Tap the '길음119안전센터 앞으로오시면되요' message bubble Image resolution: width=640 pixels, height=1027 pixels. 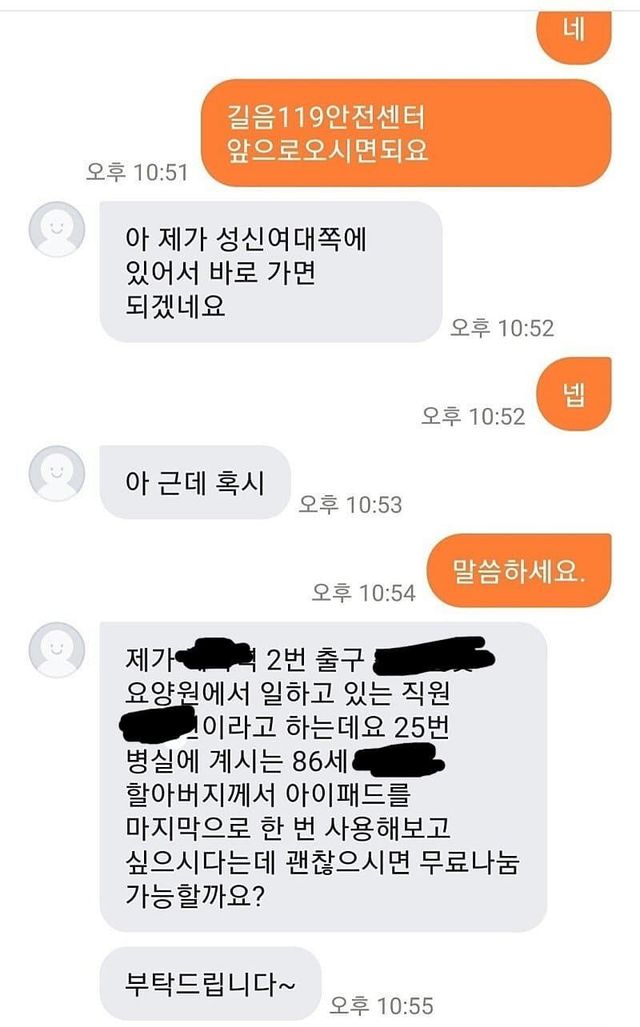click(x=406, y=133)
